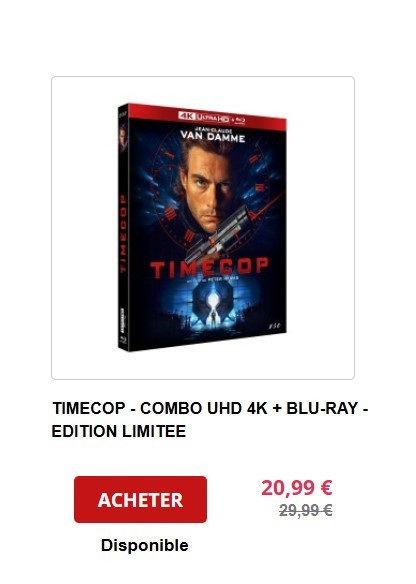Click the Disponible availability label
Image resolution: width=416 pixels, height=584 pixels.
point(145,545)
